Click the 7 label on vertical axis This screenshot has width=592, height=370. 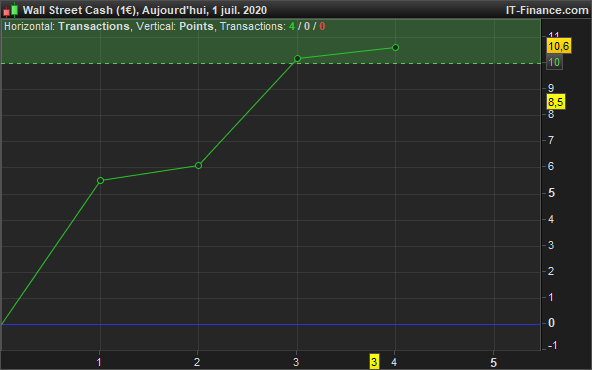point(551,140)
